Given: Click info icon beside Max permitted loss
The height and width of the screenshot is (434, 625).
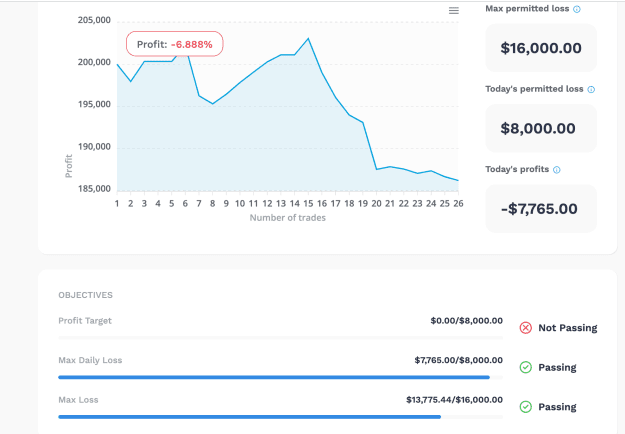Looking at the screenshot, I should pyautogui.click(x=577, y=9).
